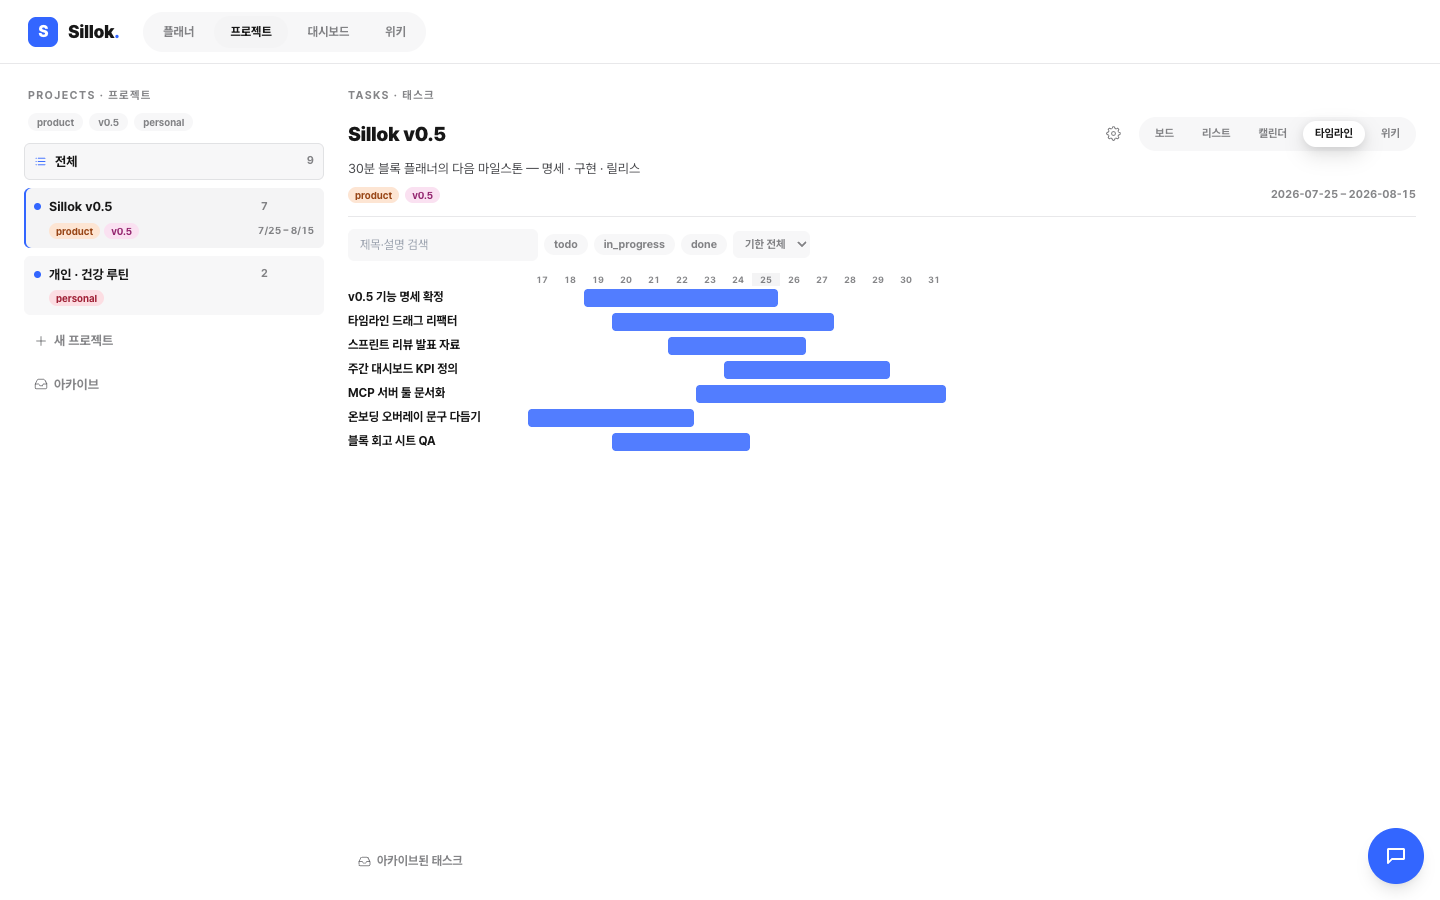Switch to the 플래너 tab
This screenshot has height=900, width=1440.
click(x=179, y=32)
